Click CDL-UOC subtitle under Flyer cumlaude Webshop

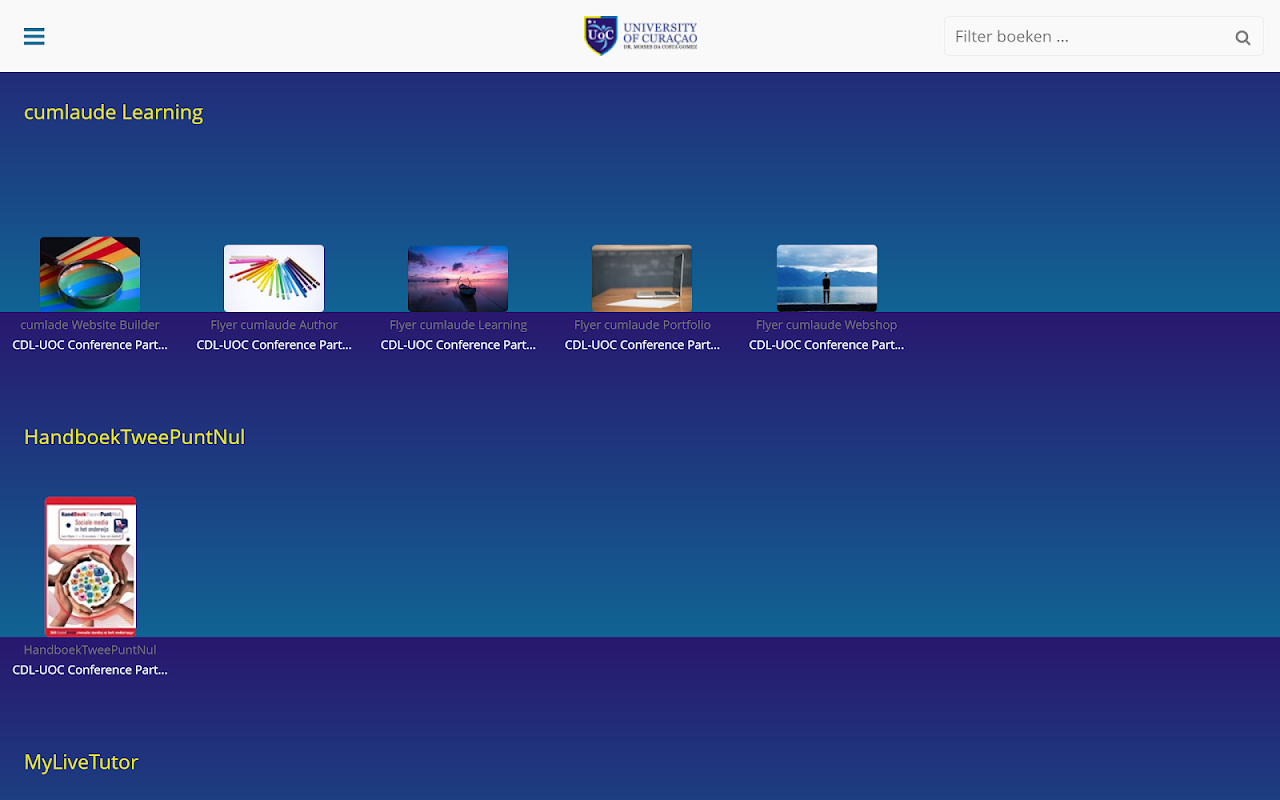coord(826,345)
